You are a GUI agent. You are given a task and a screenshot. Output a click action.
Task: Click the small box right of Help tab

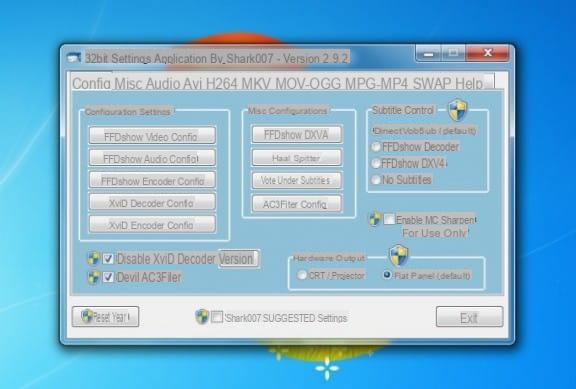(x=489, y=81)
